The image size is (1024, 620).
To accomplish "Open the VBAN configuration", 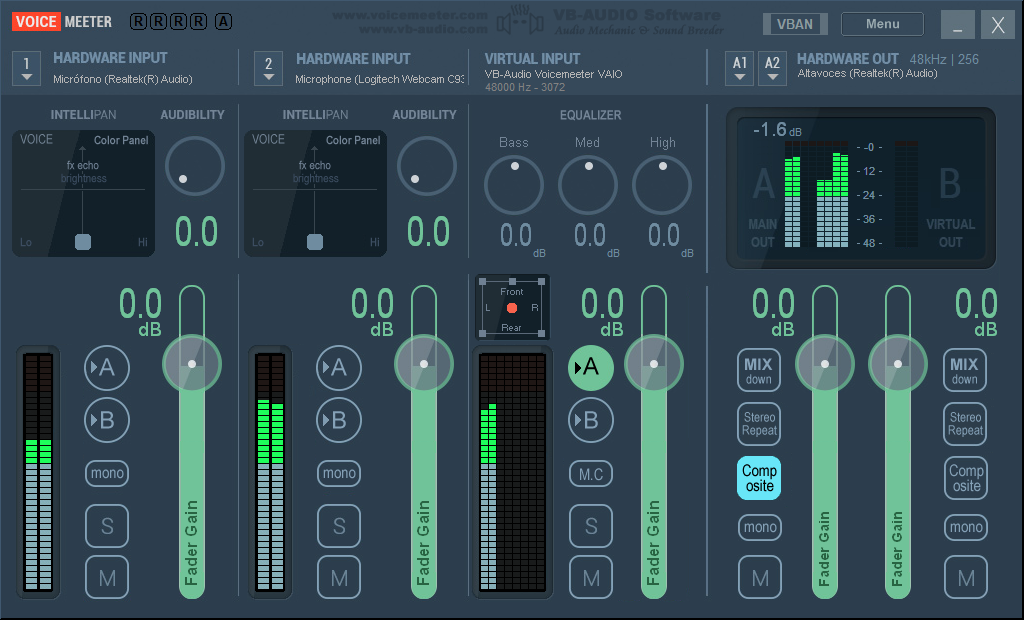I will coord(795,24).
